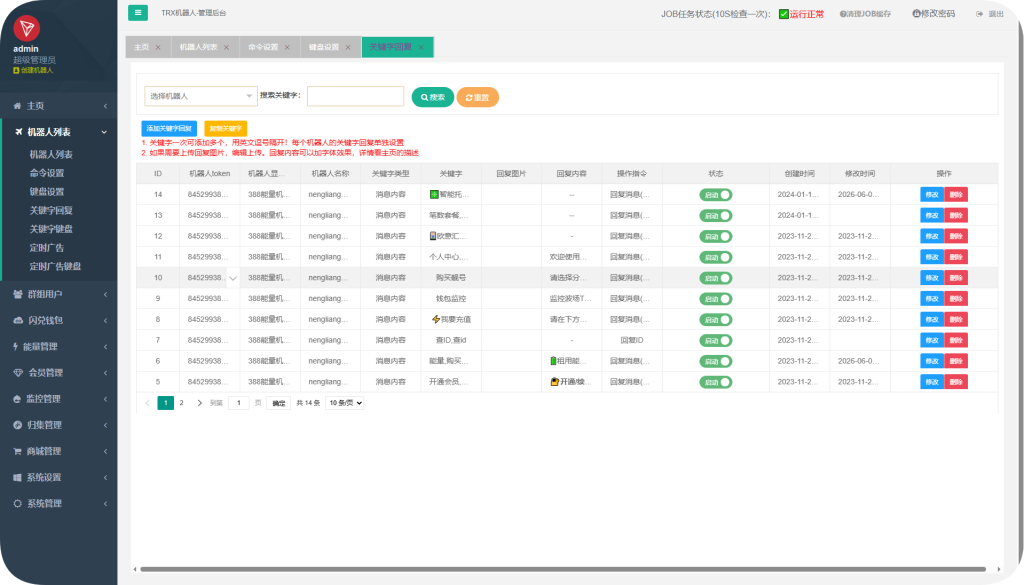
Task: Toggle the 运行正常 green checkbox
Action: [x=784, y=14]
